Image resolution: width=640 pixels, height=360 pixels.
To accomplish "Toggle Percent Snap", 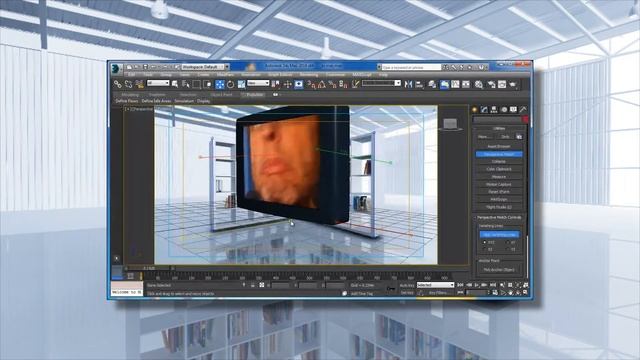I will coord(332,84).
